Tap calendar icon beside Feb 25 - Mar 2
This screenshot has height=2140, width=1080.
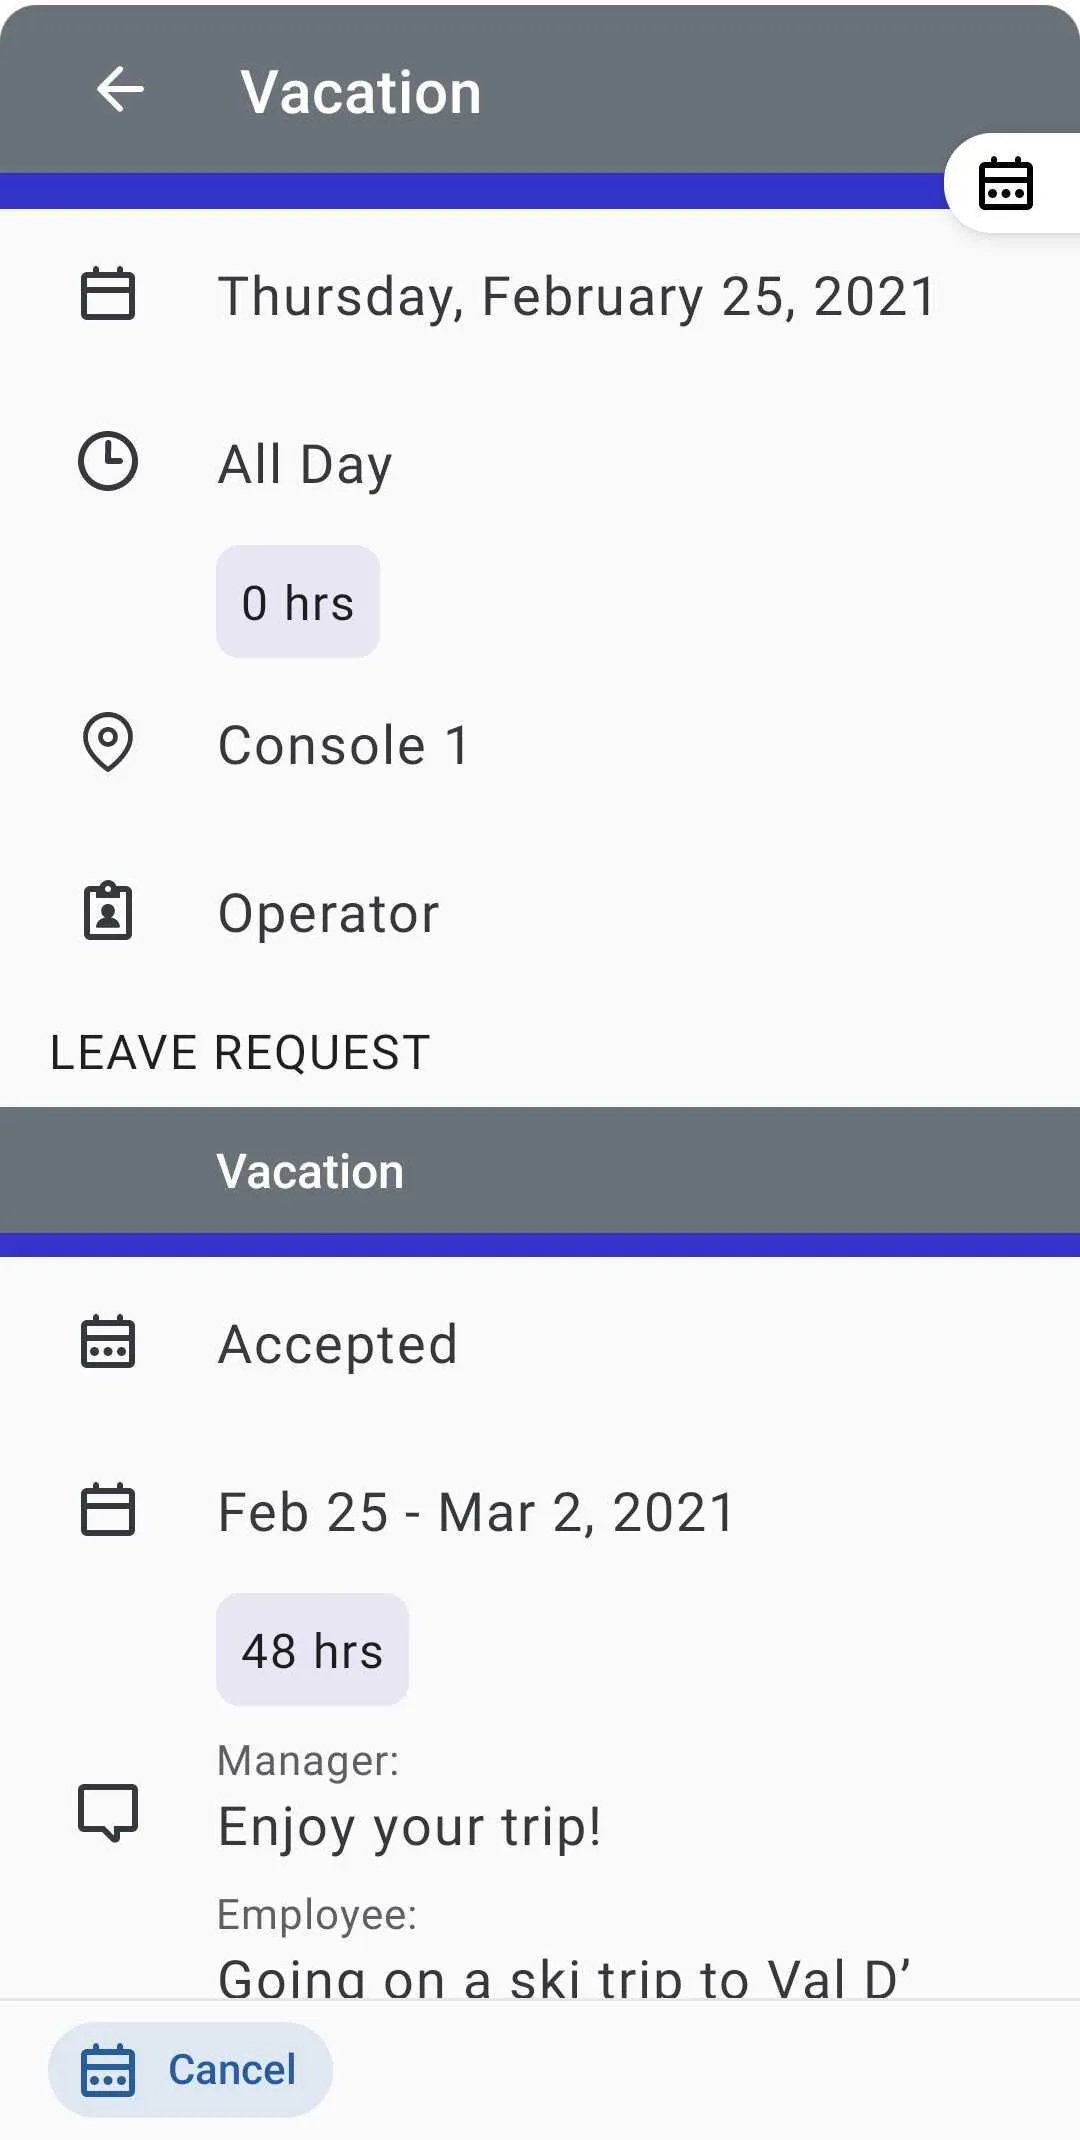click(x=108, y=1509)
